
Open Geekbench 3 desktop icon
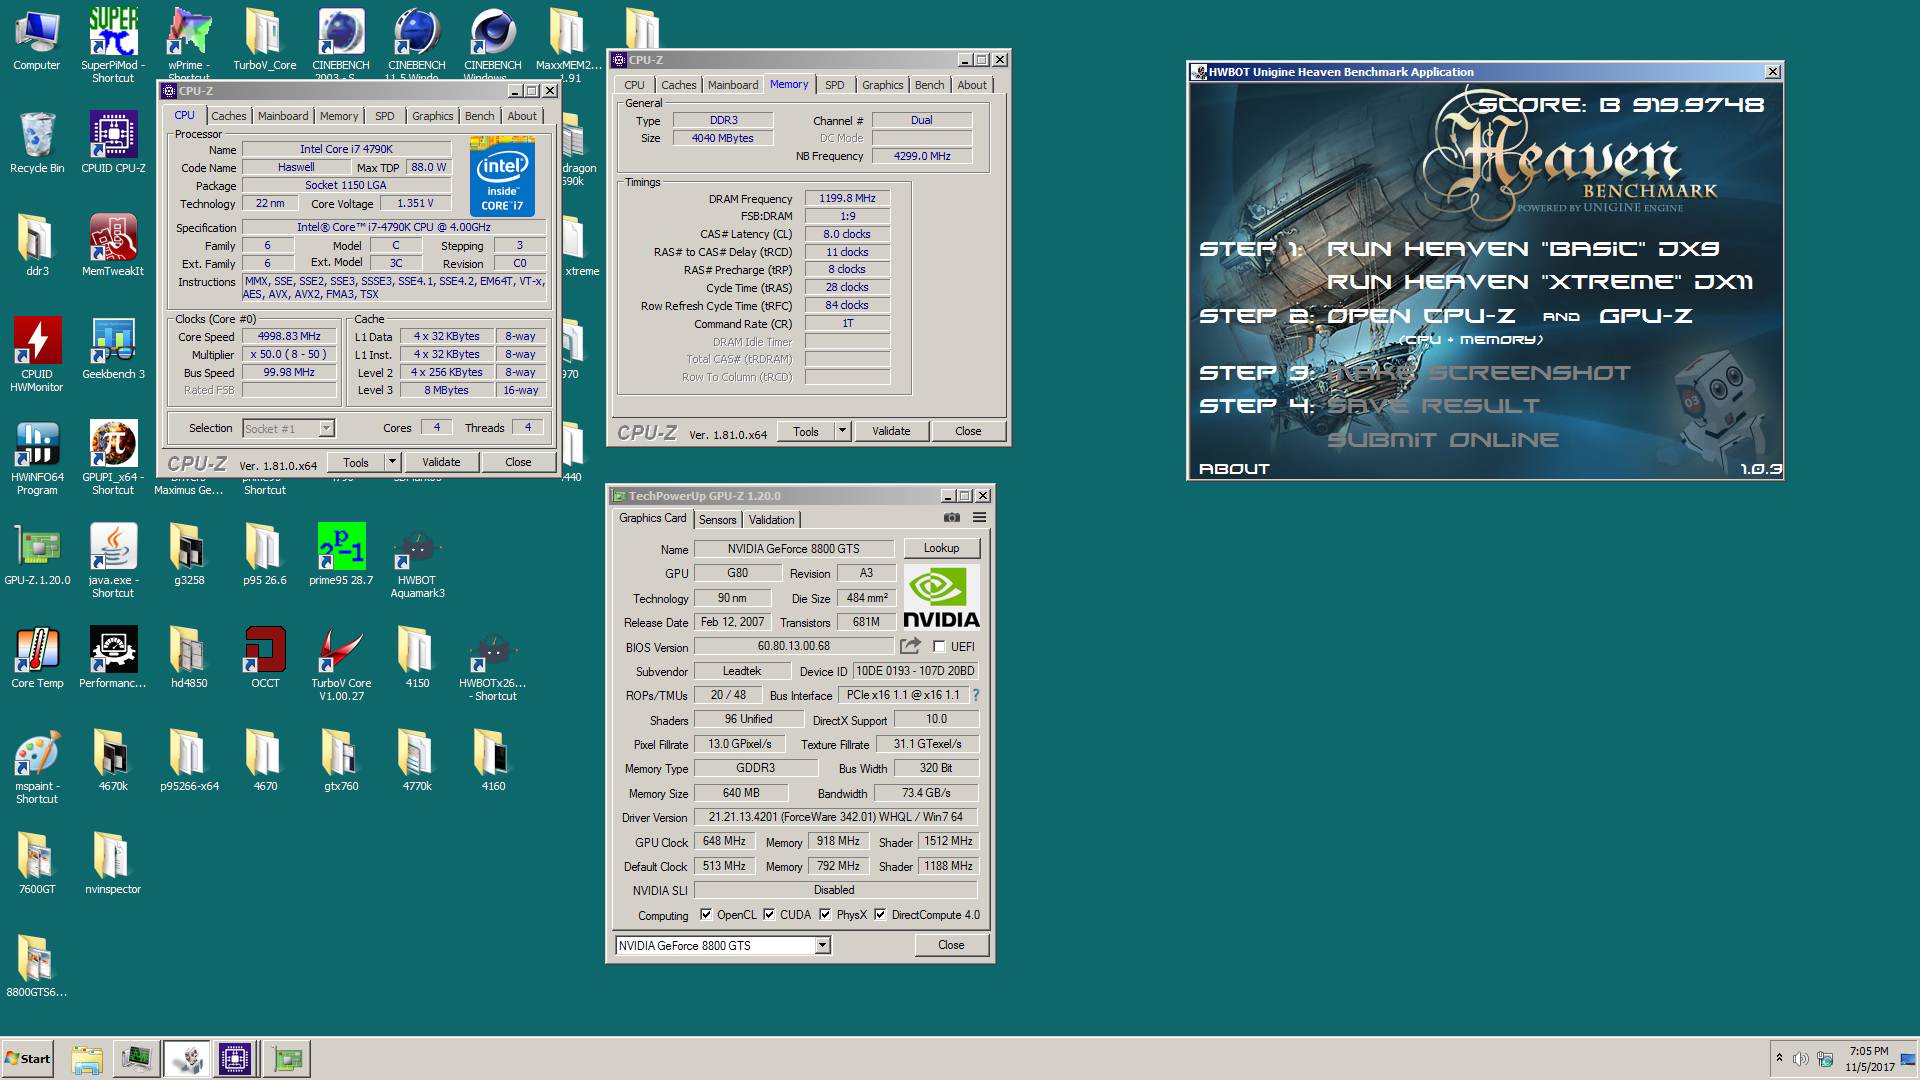coord(113,348)
